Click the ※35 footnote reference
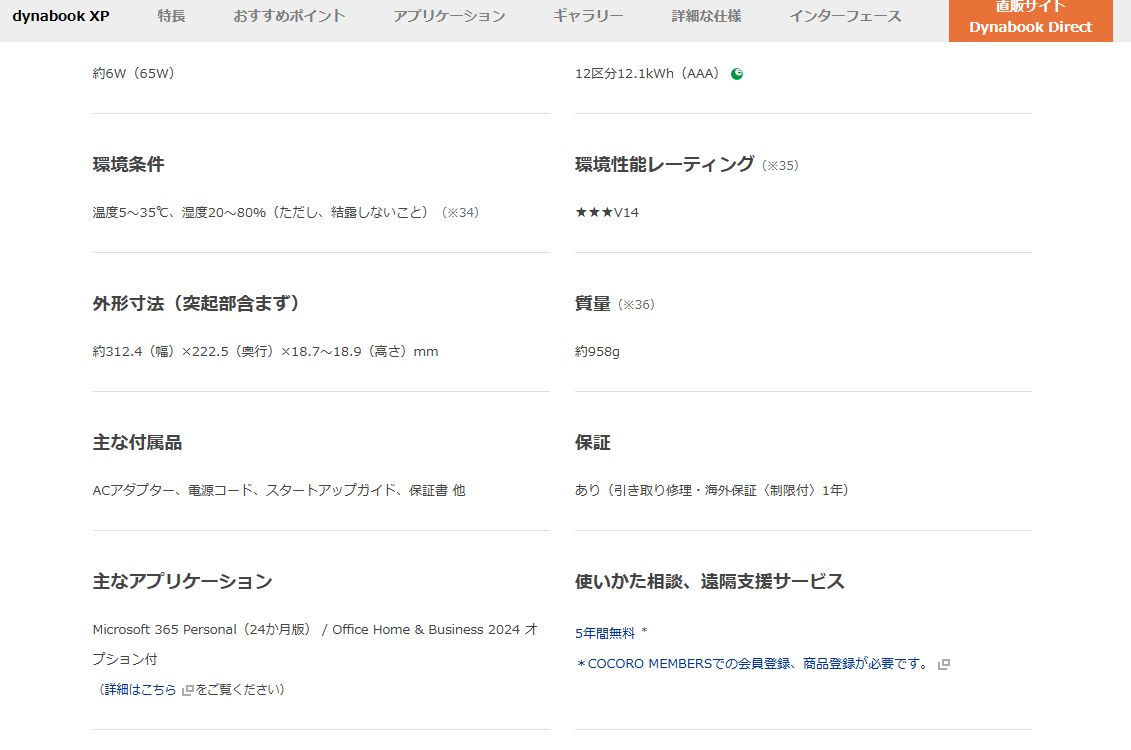 pos(780,165)
